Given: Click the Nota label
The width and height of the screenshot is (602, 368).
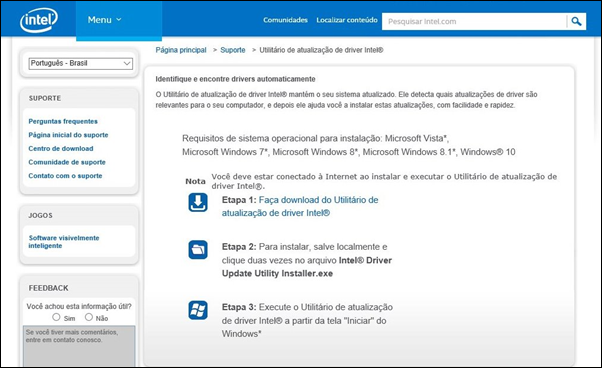Looking at the screenshot, I should point(195,181).
